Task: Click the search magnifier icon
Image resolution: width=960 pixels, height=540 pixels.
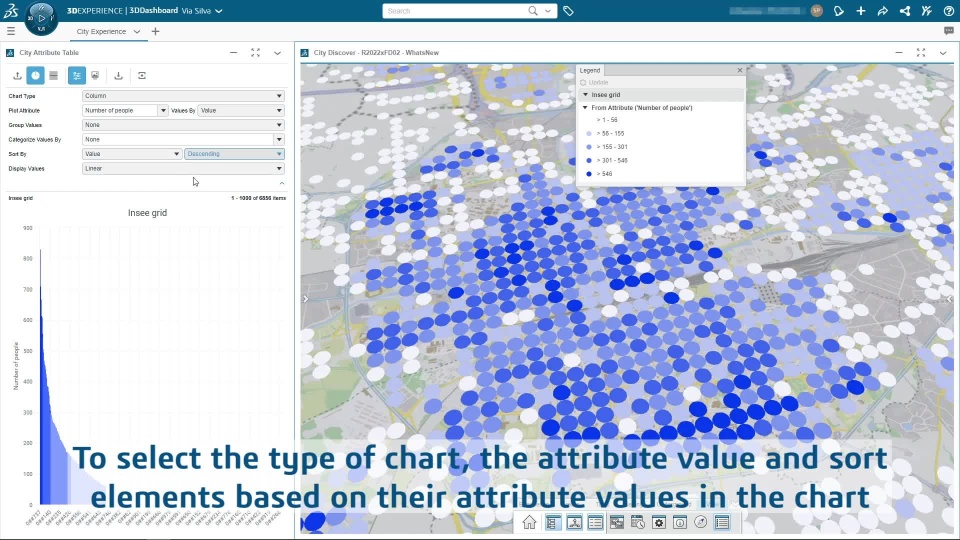Action: click(x=533, y=11)
